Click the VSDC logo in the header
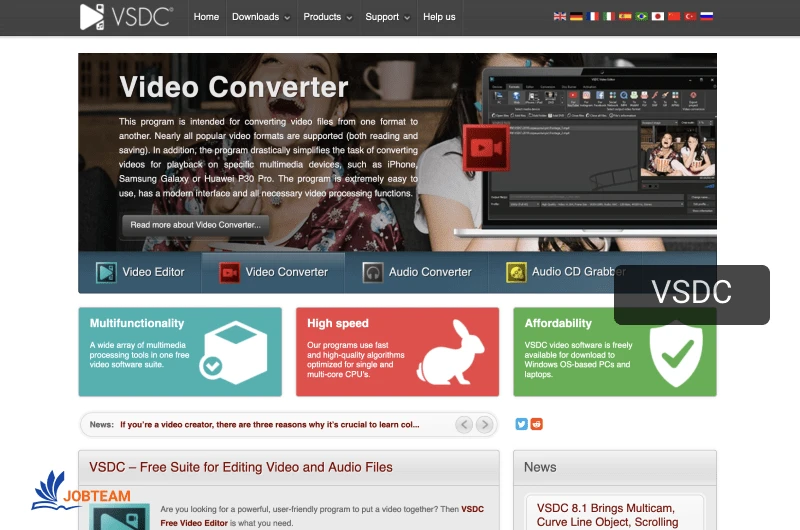 pos(127,16)
